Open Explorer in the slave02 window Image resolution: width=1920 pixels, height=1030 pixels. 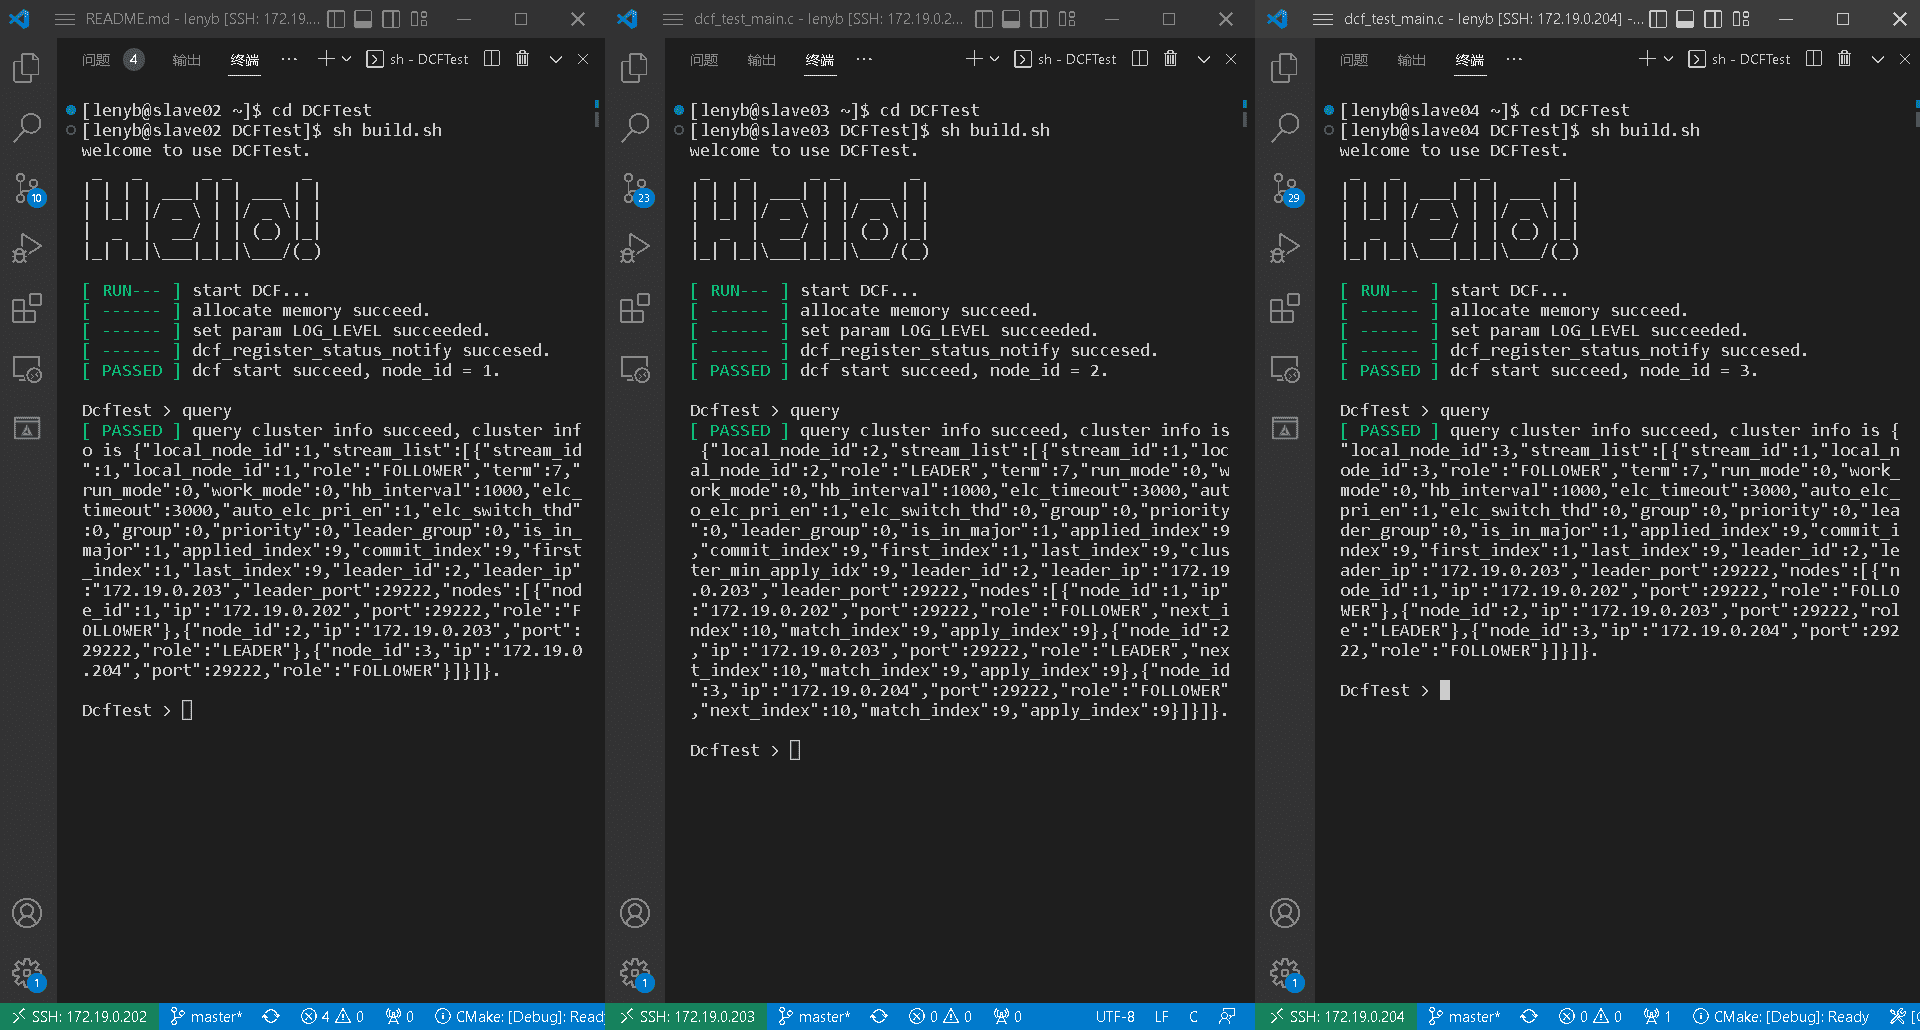click(x=27, y=68)
